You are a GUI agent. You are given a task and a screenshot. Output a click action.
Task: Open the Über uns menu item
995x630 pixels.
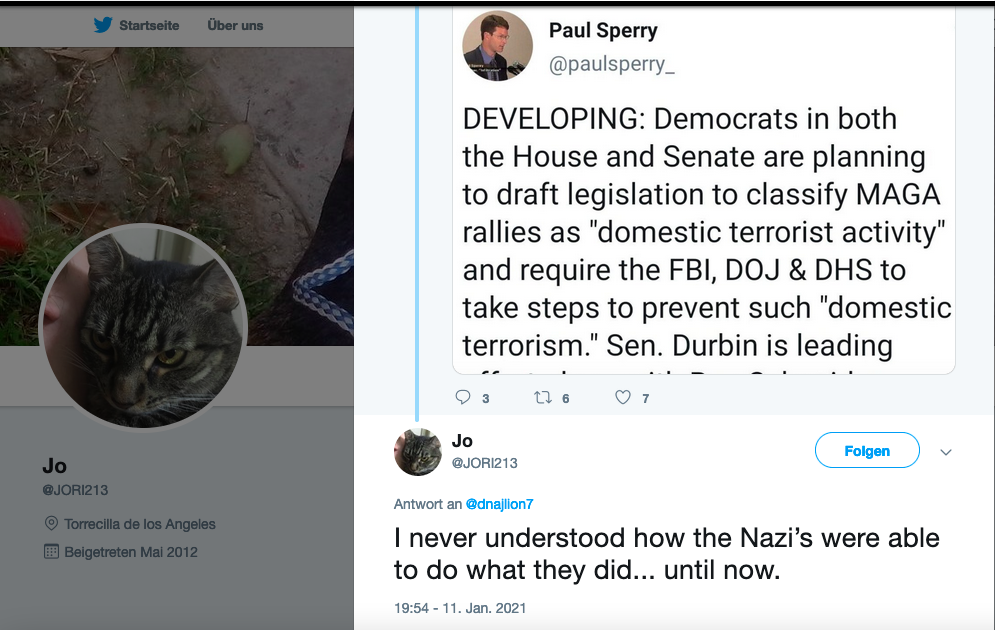[235, 25]
